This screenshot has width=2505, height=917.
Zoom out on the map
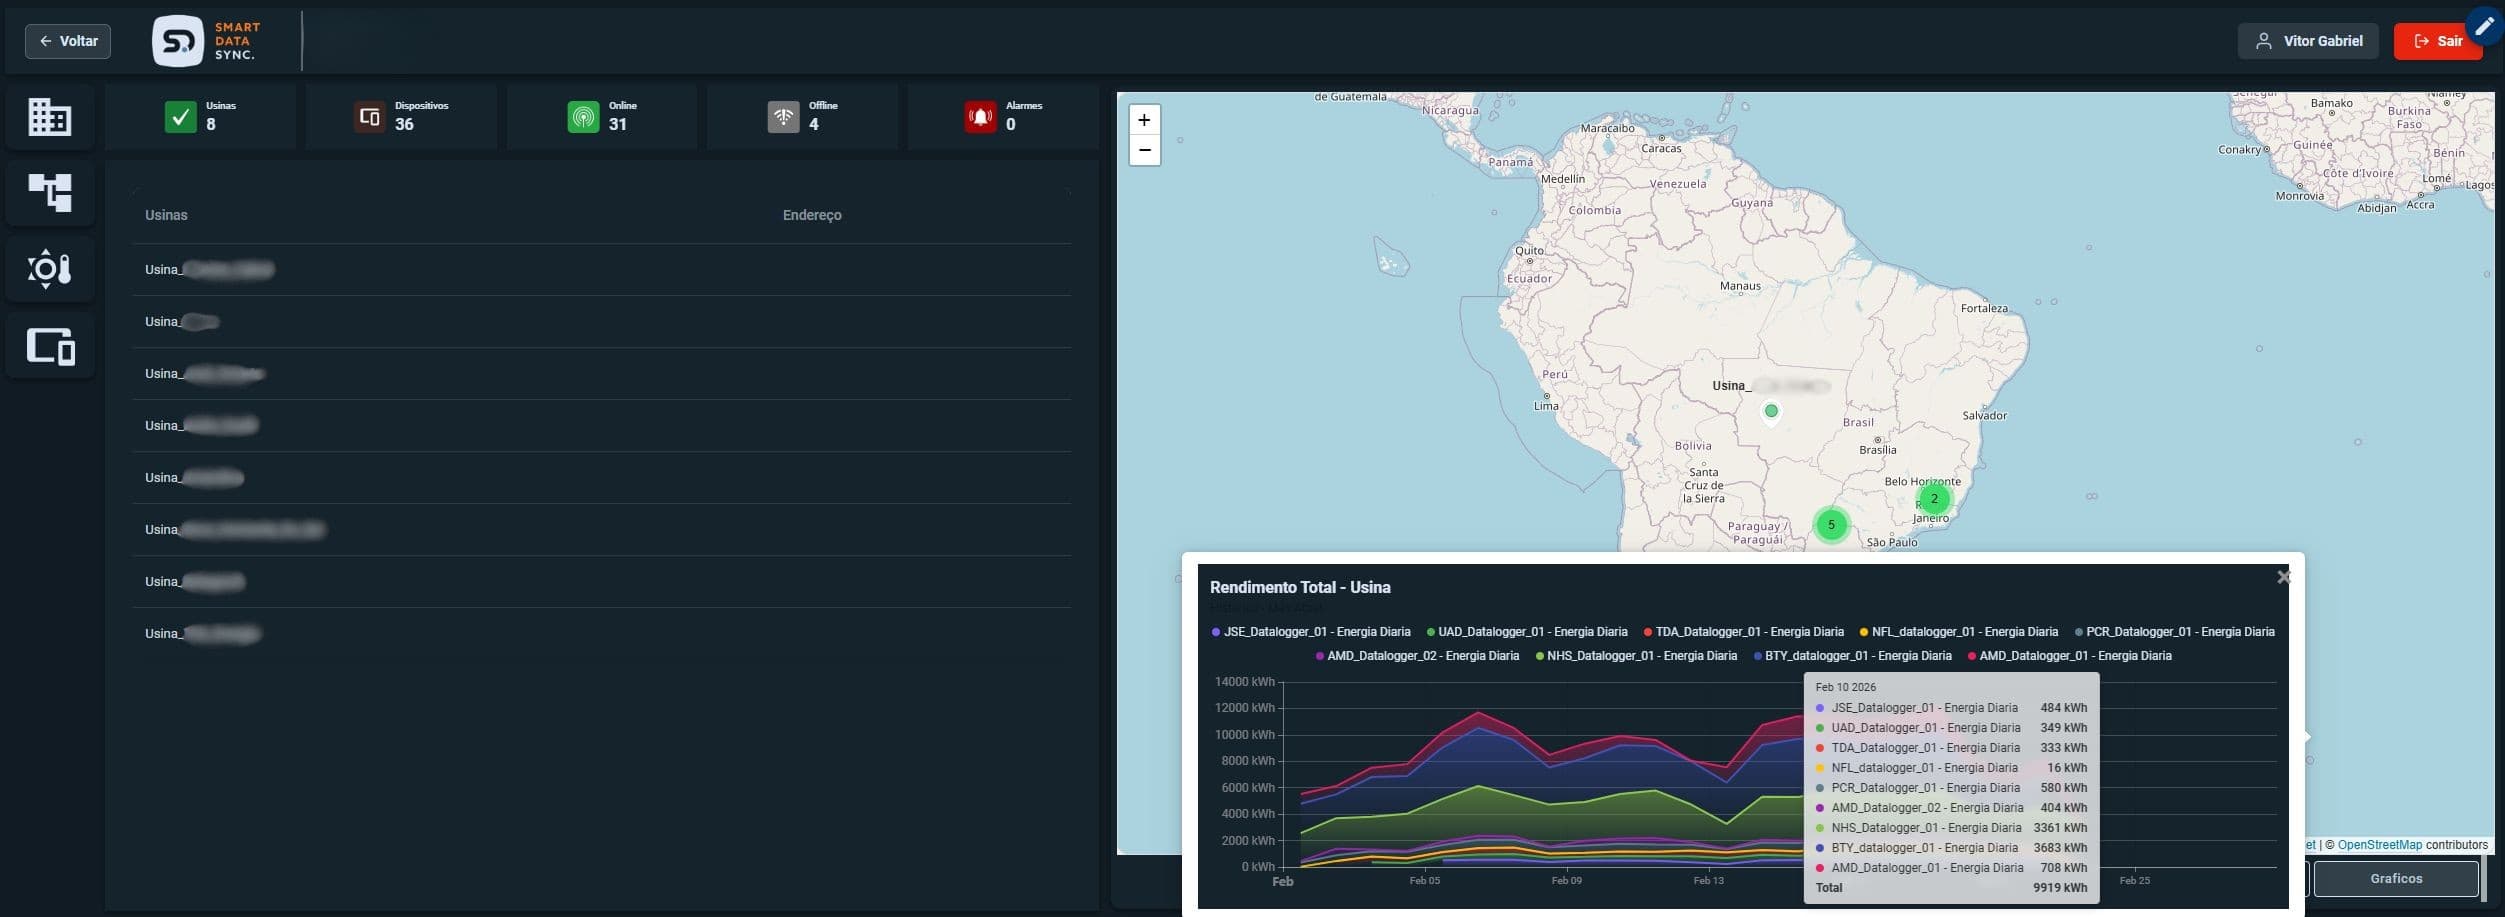point(1144,150)
